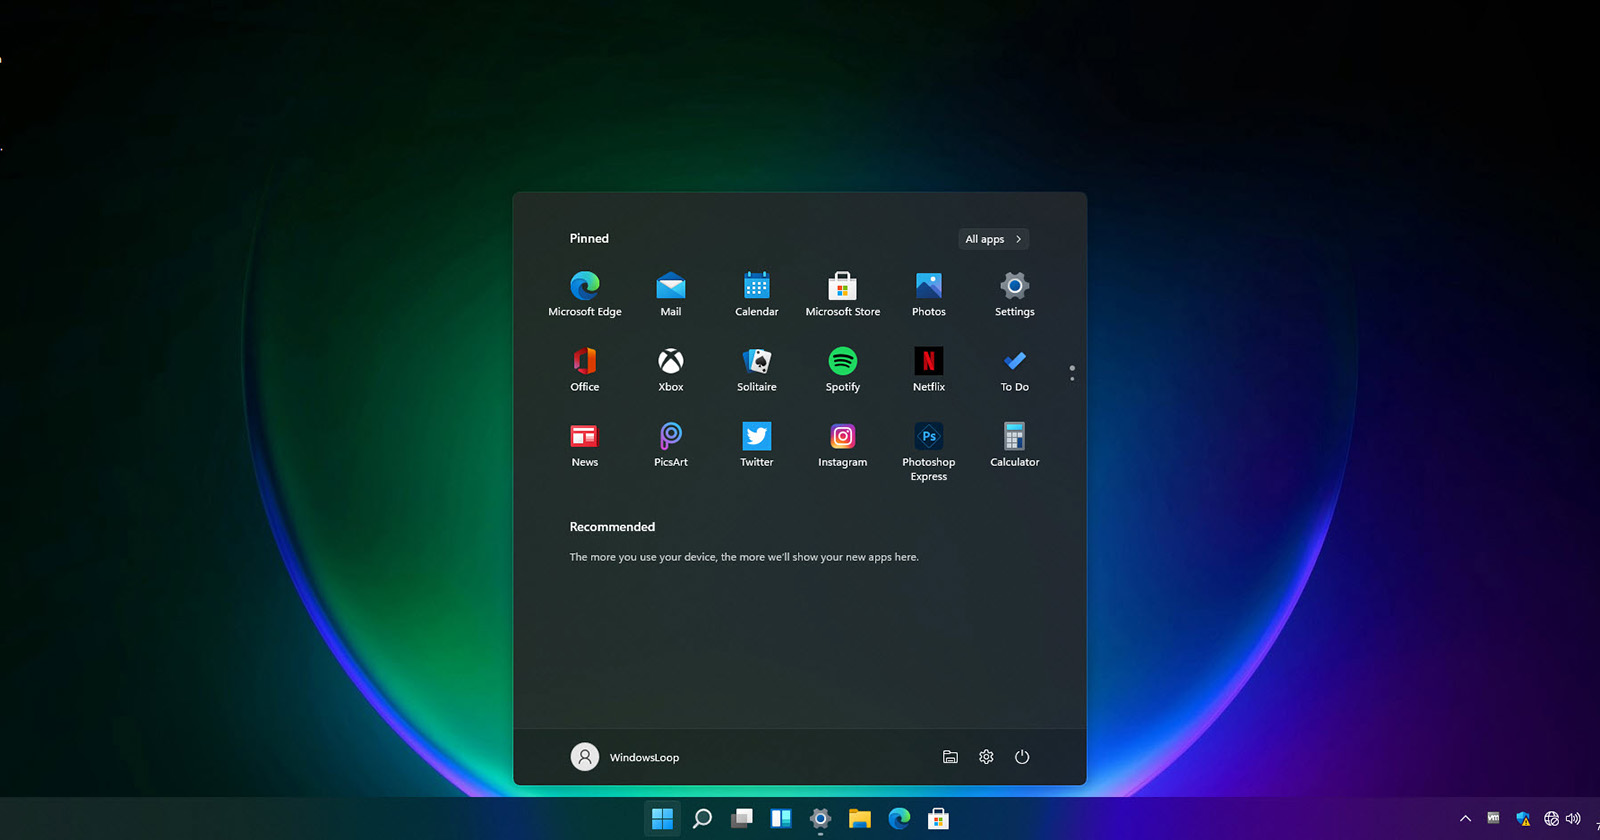Screen dimensions: 1600x840
Task: Open File Explorer shortcut beside power button
Action: [950, 757]
